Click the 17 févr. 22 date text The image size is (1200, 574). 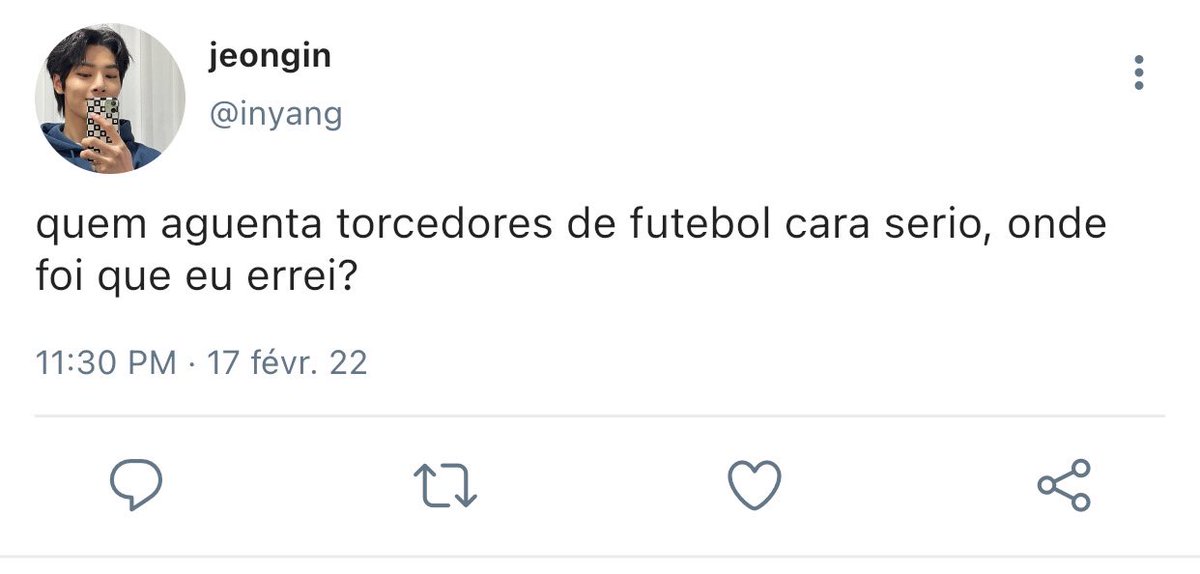tap(286, 362)
